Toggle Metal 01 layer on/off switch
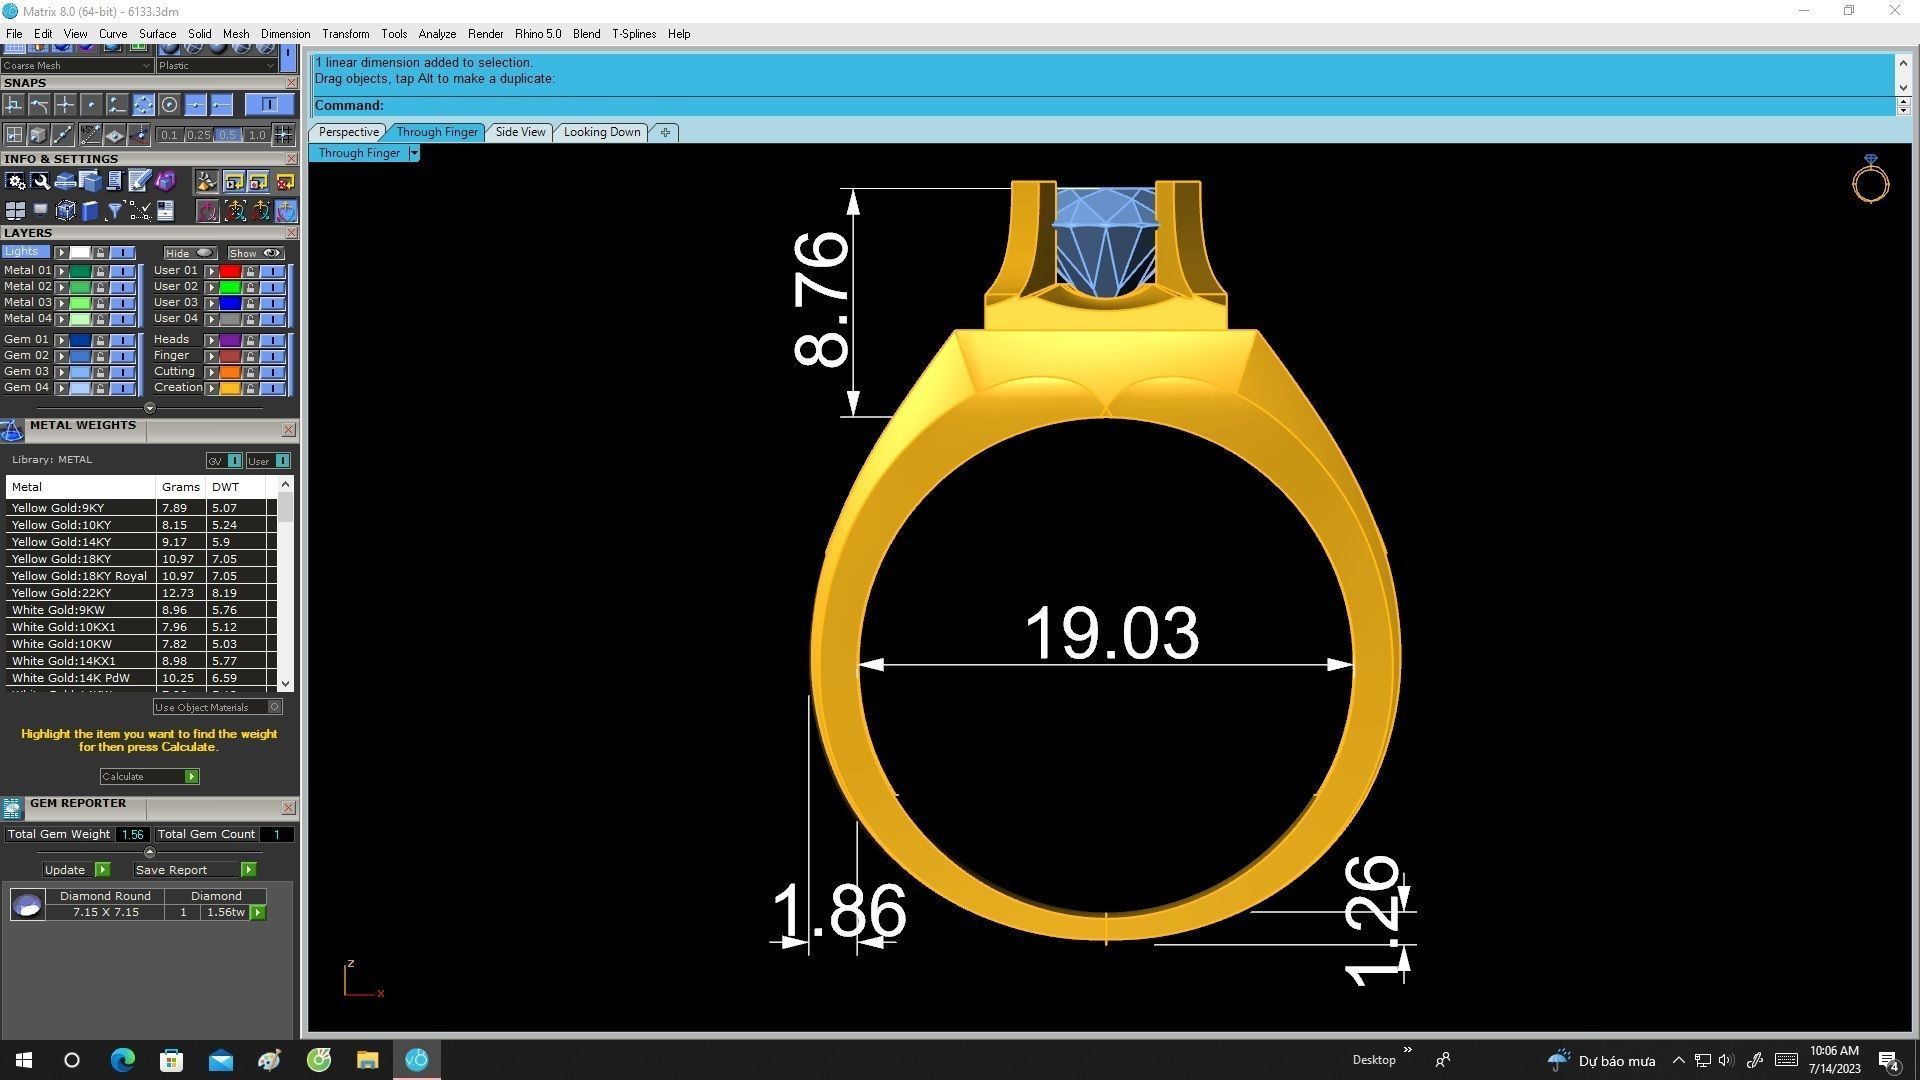 click(123, 271)
